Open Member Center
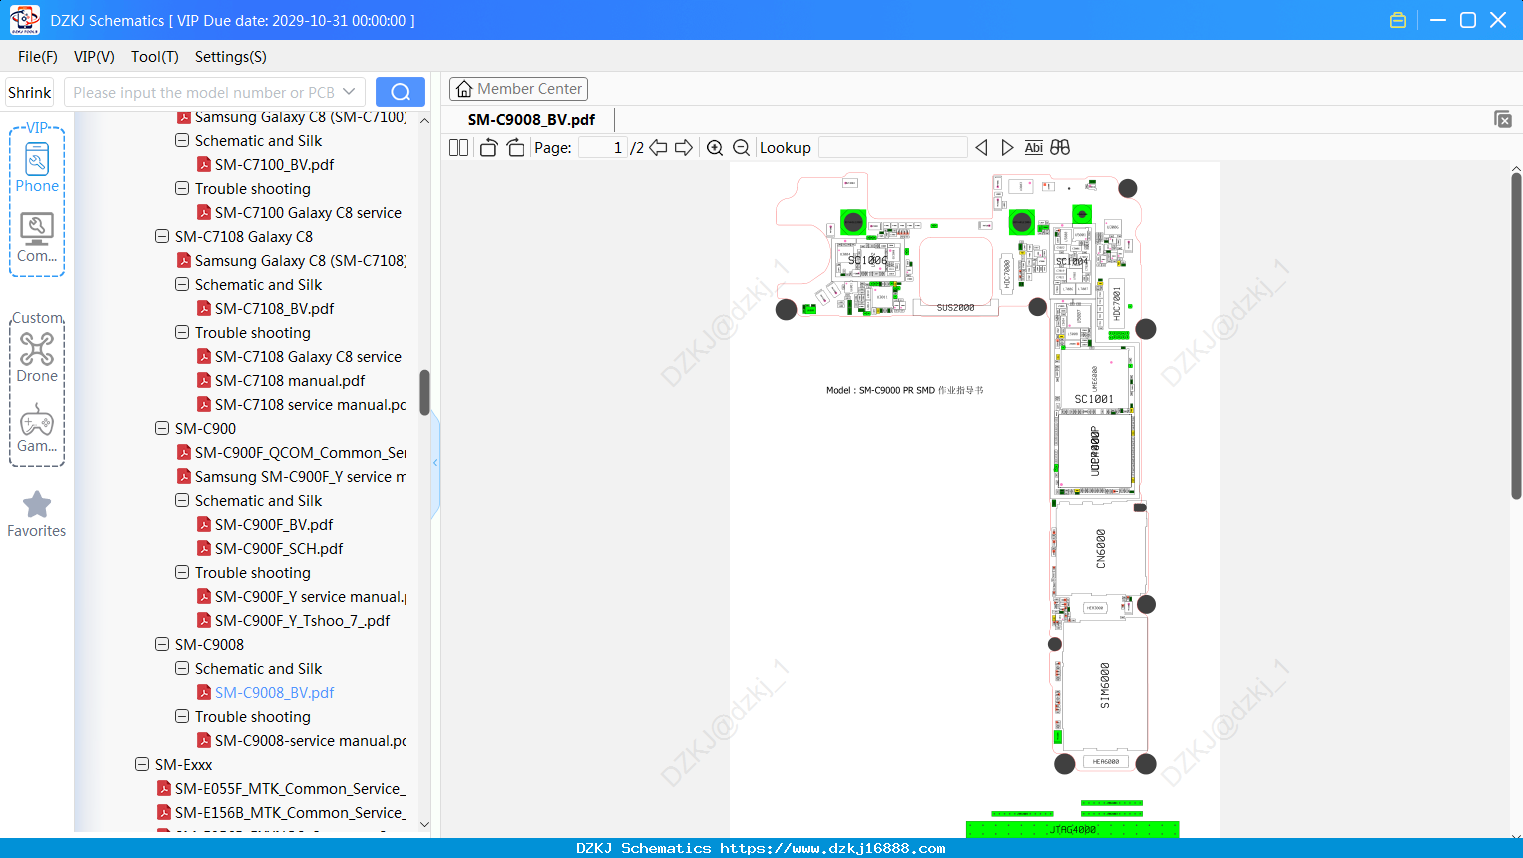The image size is (1523, 858). 518,89
